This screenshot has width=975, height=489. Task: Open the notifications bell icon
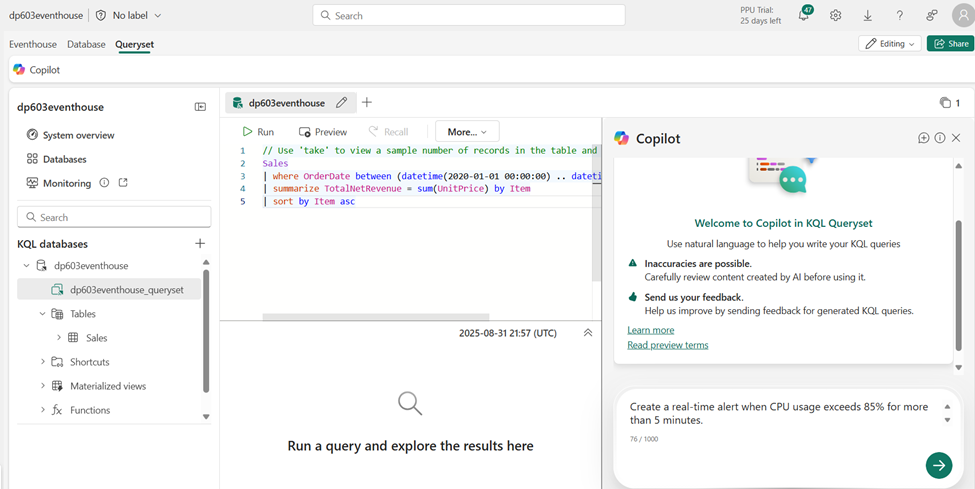coord(804,15)
